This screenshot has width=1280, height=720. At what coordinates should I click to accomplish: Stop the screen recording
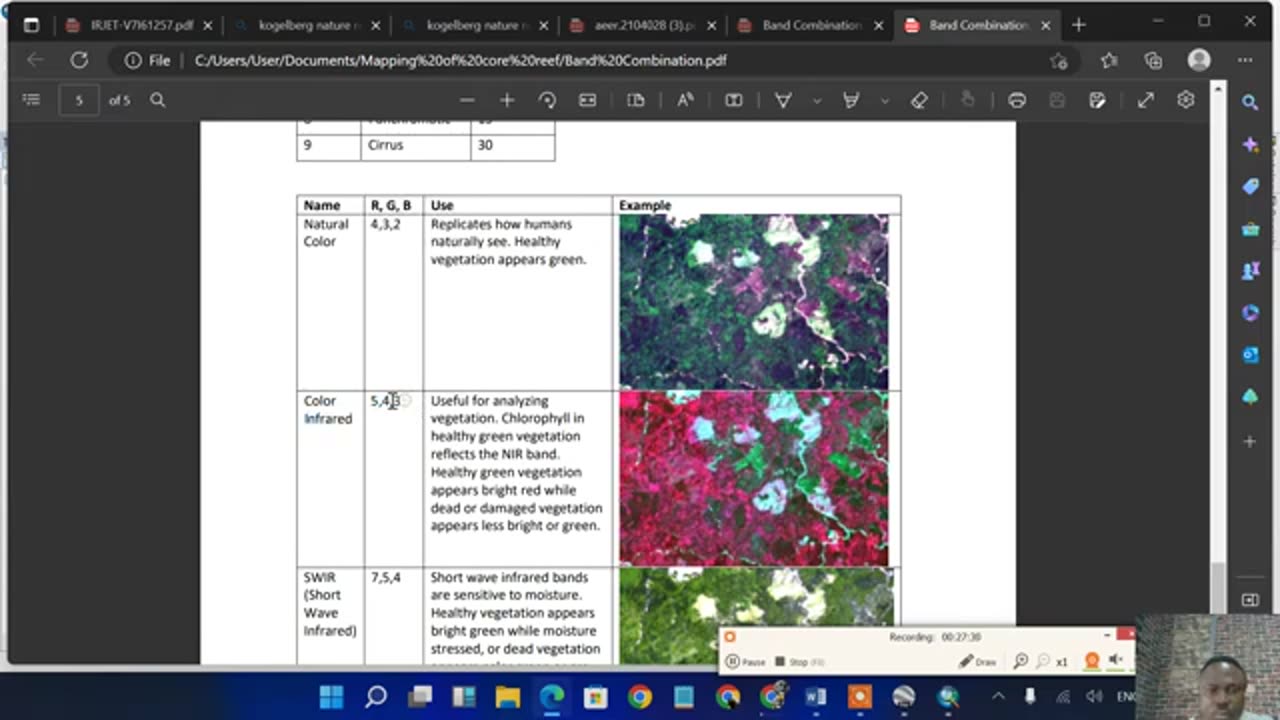[799, 662]
